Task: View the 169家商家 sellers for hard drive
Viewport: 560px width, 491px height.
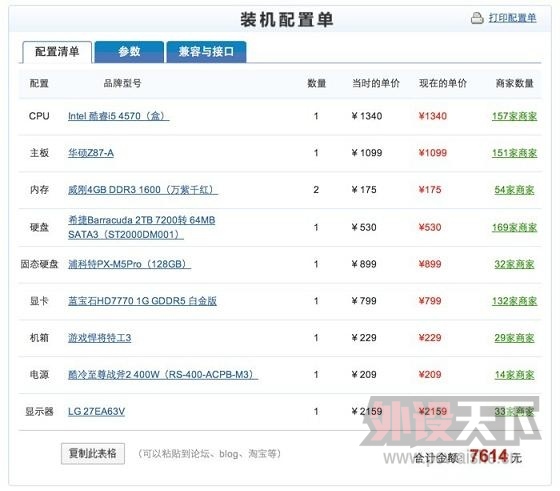Action: click(514, 227)
